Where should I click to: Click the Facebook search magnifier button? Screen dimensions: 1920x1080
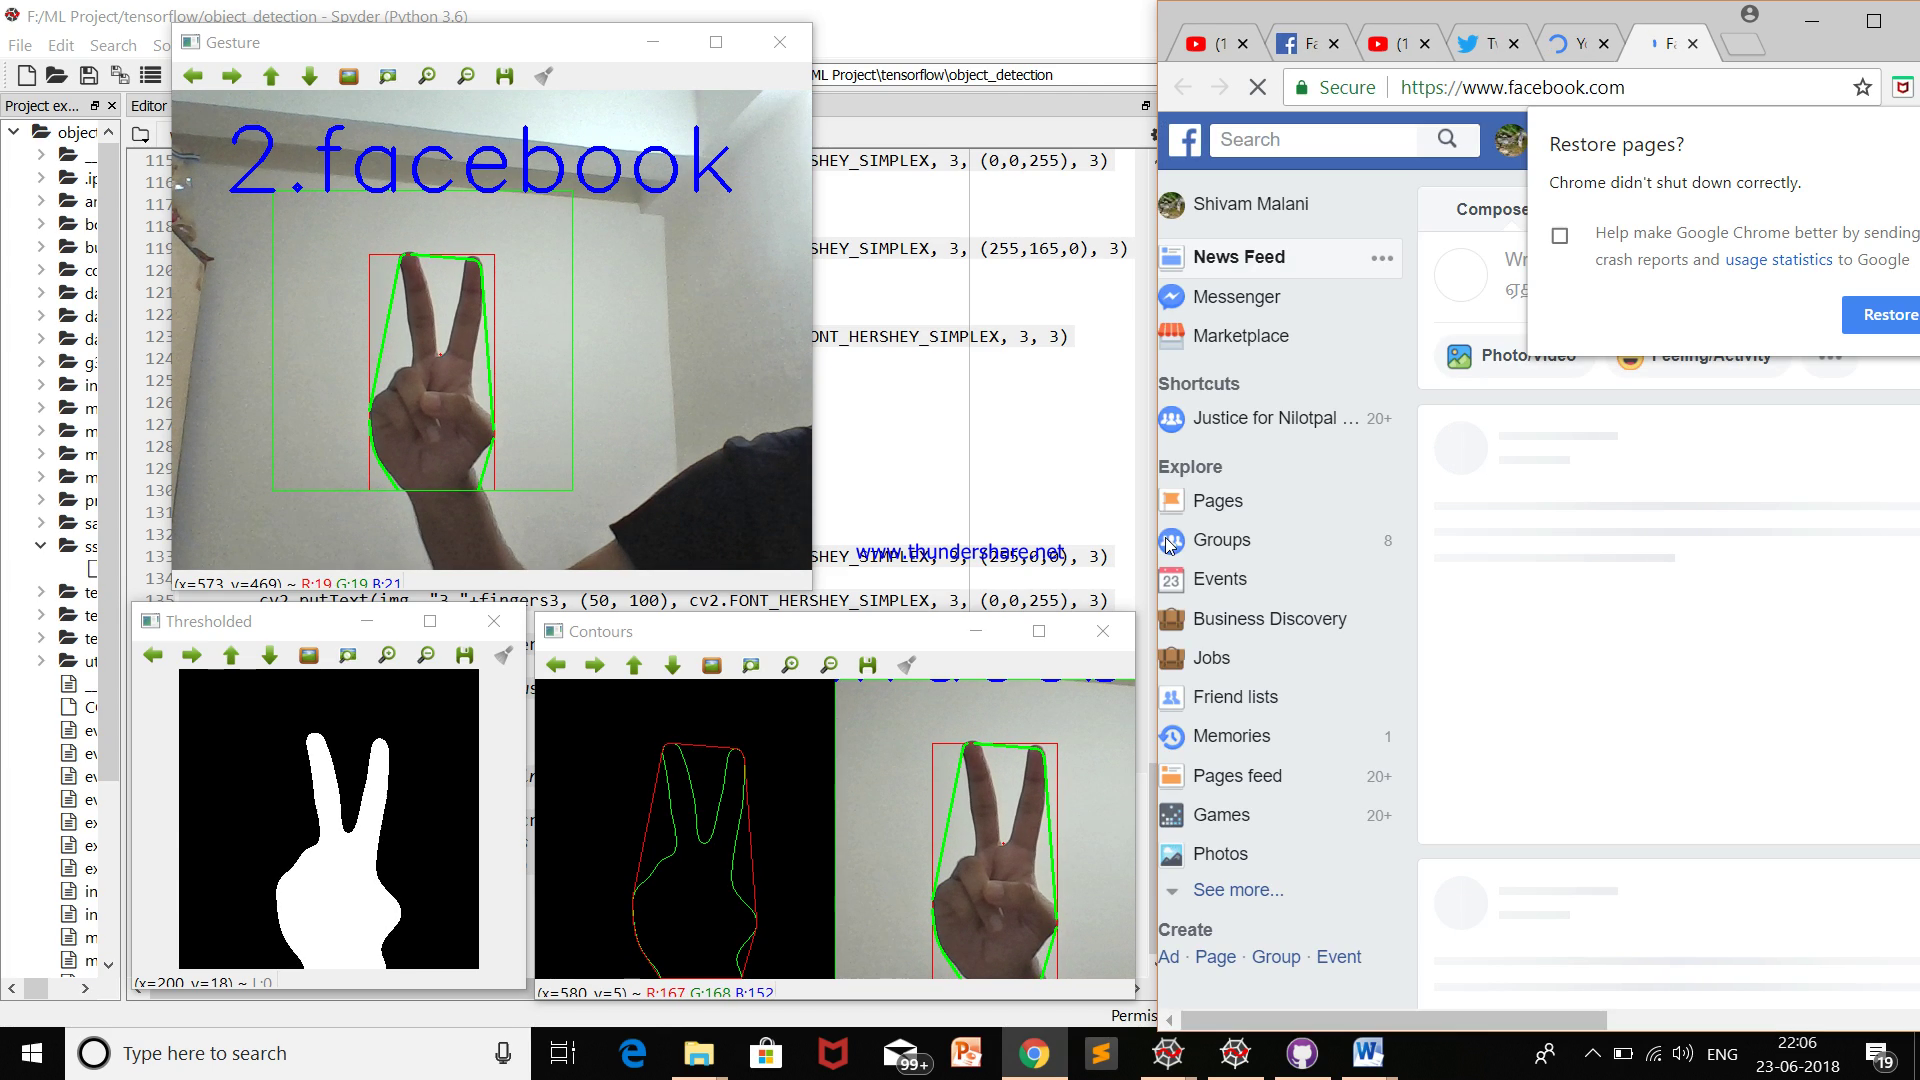(x=1447, y=139)
